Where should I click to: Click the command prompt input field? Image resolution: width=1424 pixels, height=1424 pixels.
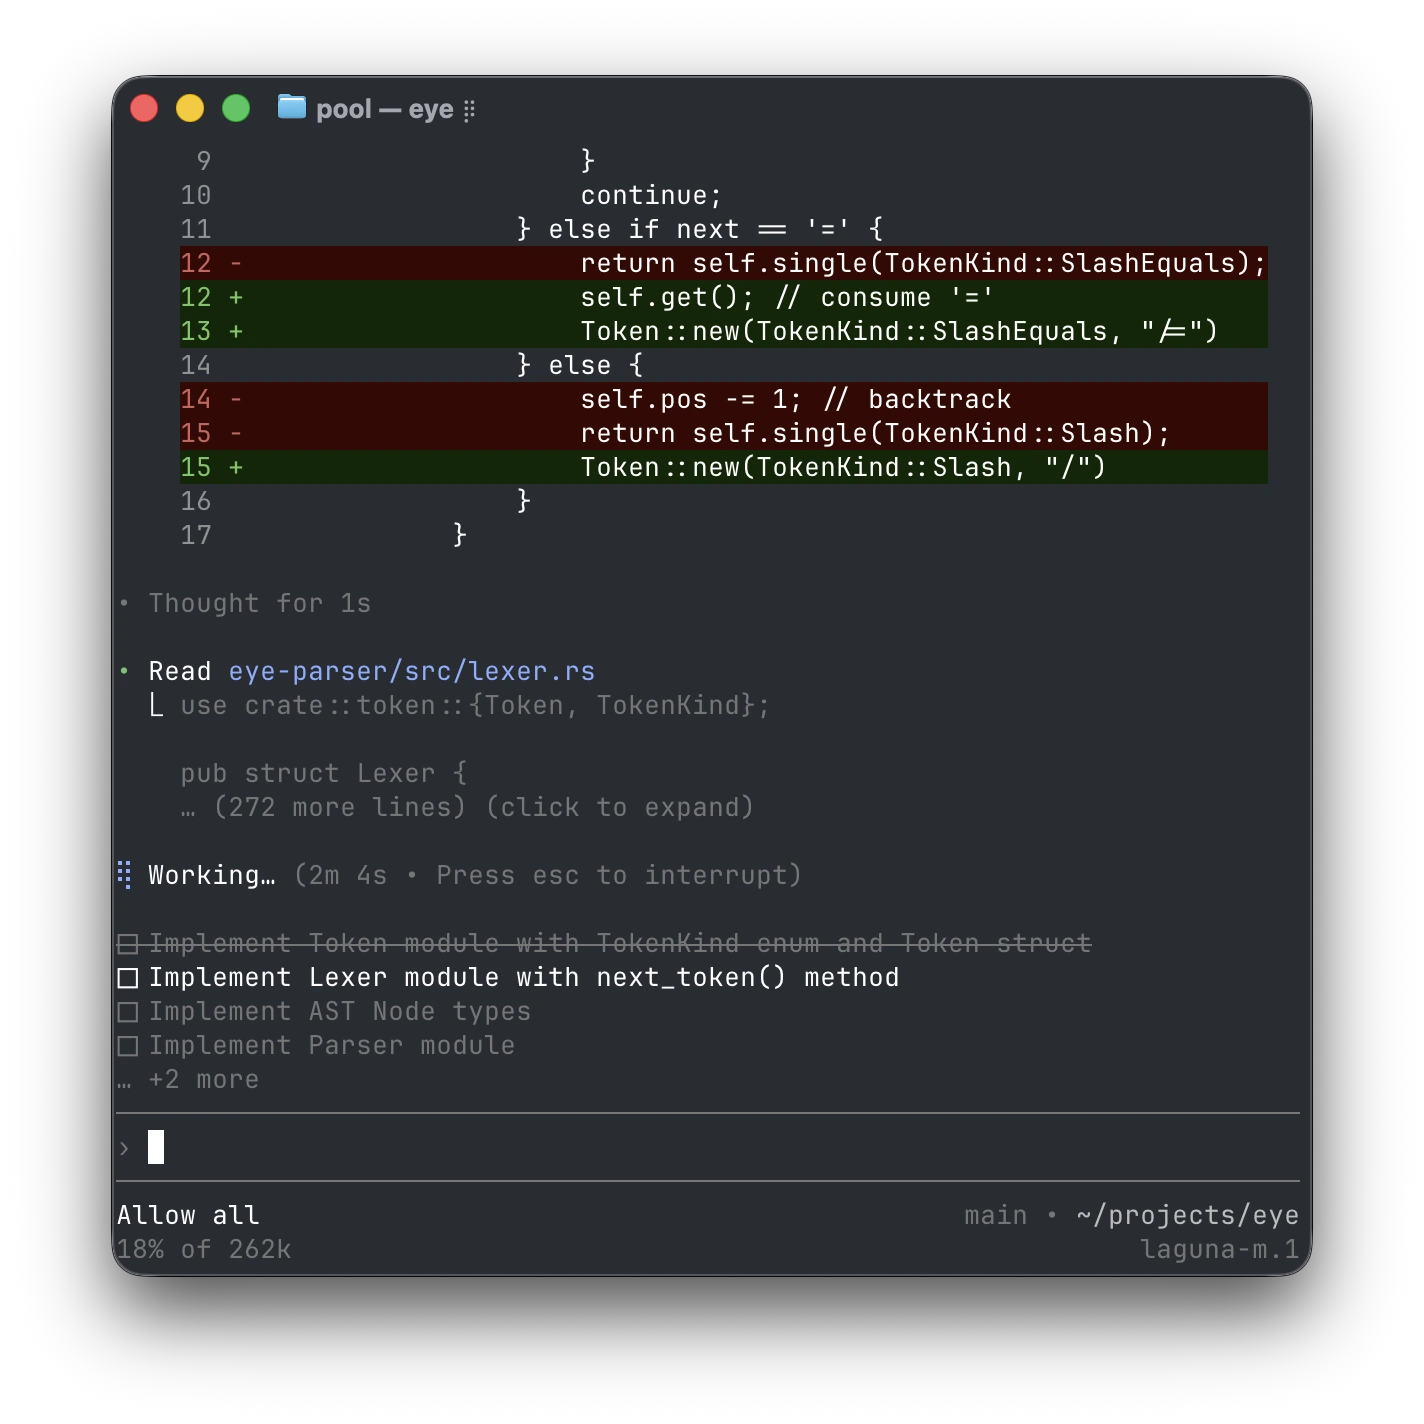708,1147
